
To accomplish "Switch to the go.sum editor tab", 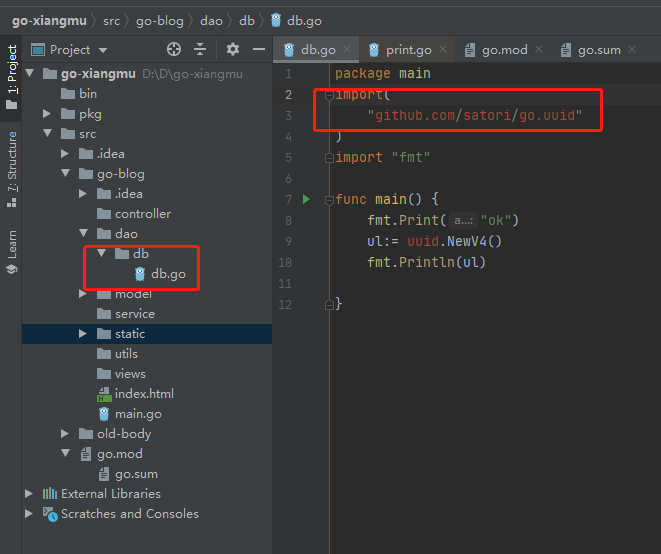I will [x=599, y=50].
